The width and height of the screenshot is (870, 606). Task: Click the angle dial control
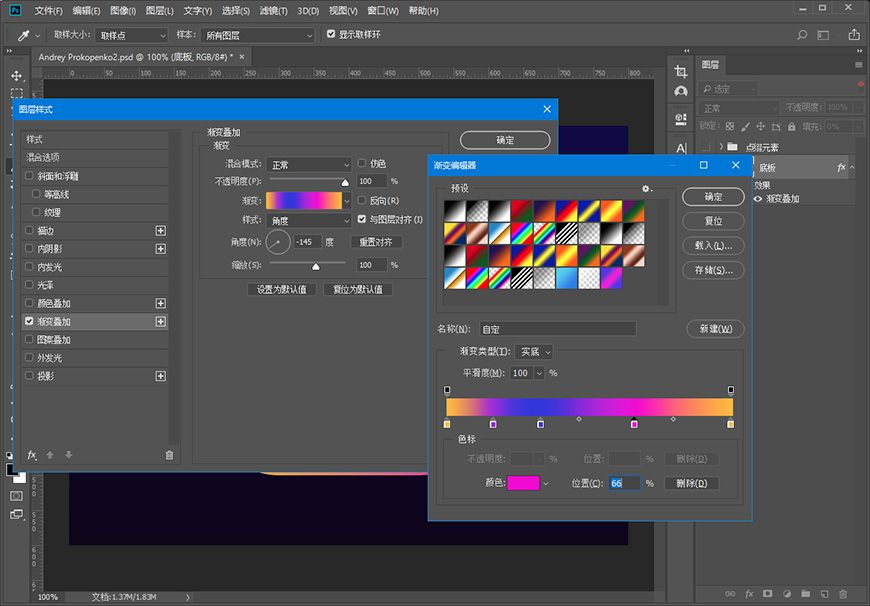click(278, 243)
